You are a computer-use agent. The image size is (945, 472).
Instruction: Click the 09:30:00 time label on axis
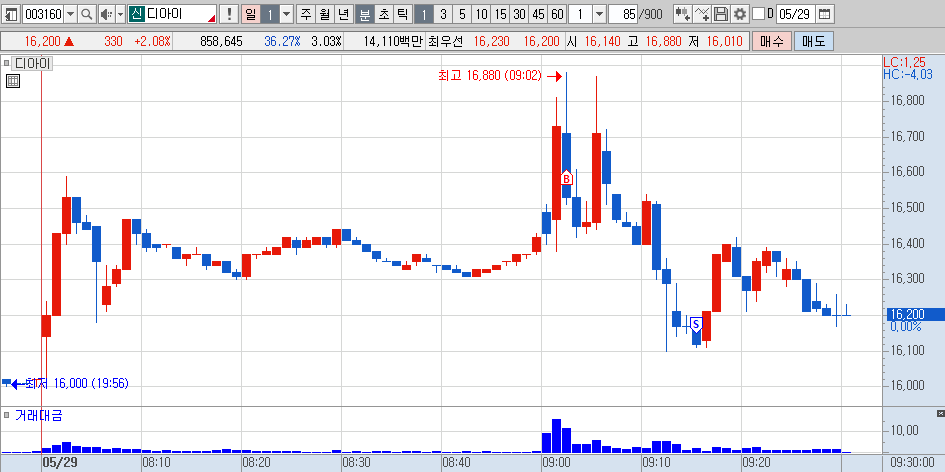(x=912, y=463)
